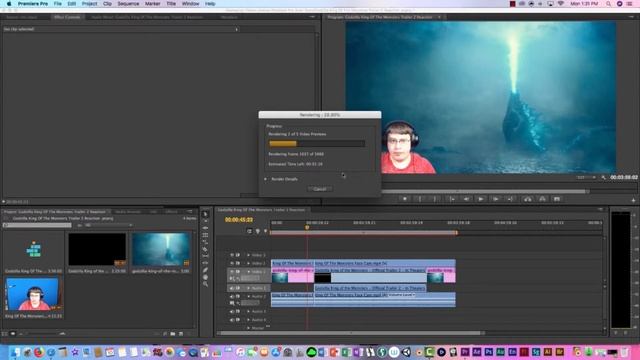Open the File menu

click(58, 4)
